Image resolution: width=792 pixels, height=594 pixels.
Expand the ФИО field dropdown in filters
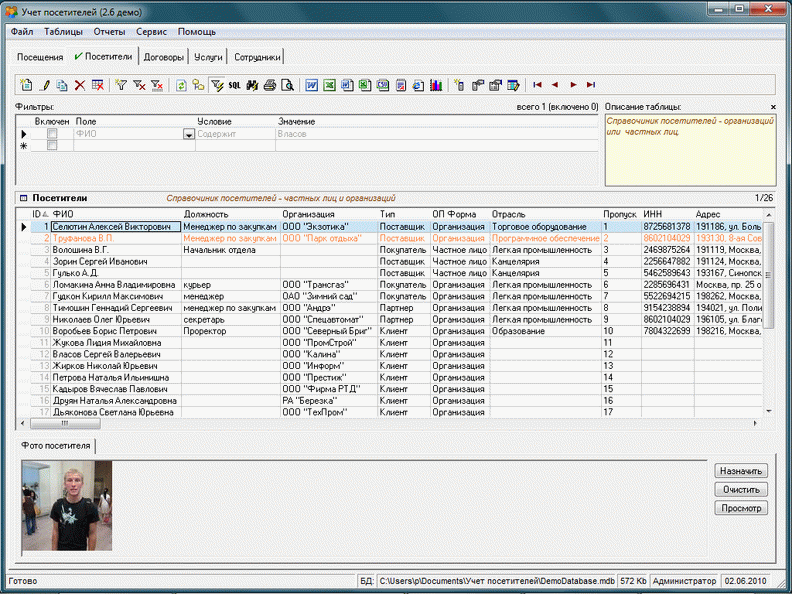click(x=187, y=134)
